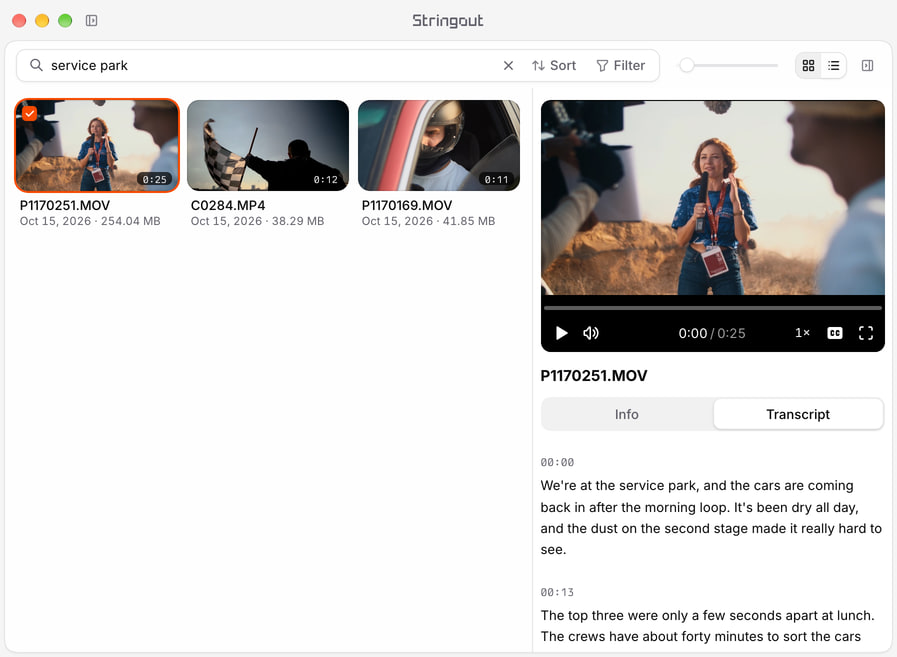Switch to grid view
Screen dimensions: 897x657
[808, 66]
